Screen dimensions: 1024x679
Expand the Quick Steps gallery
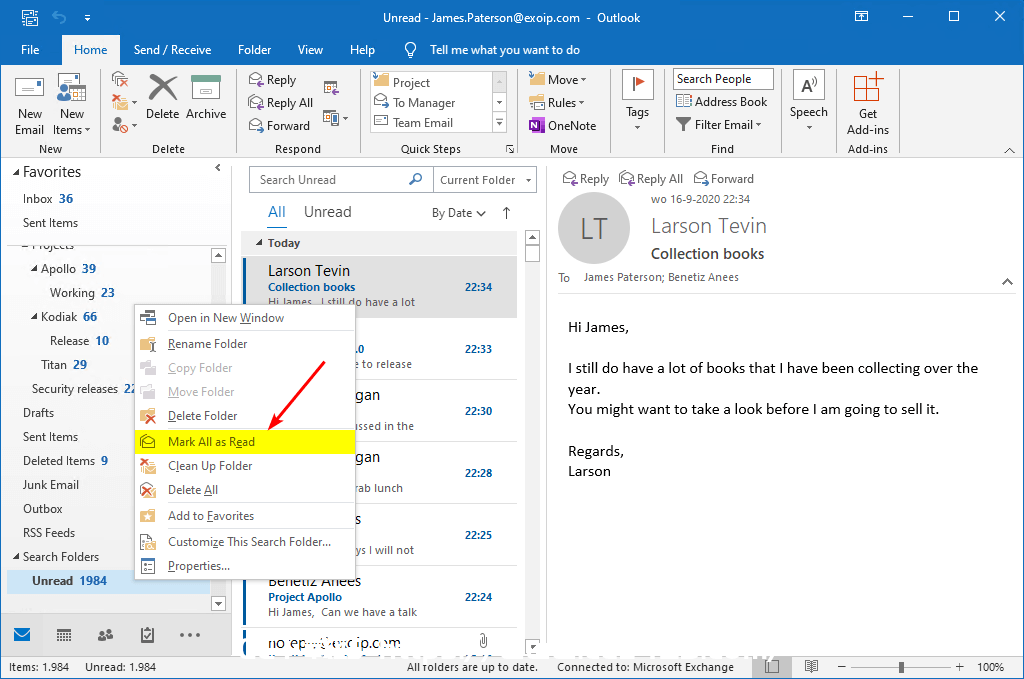500,123
